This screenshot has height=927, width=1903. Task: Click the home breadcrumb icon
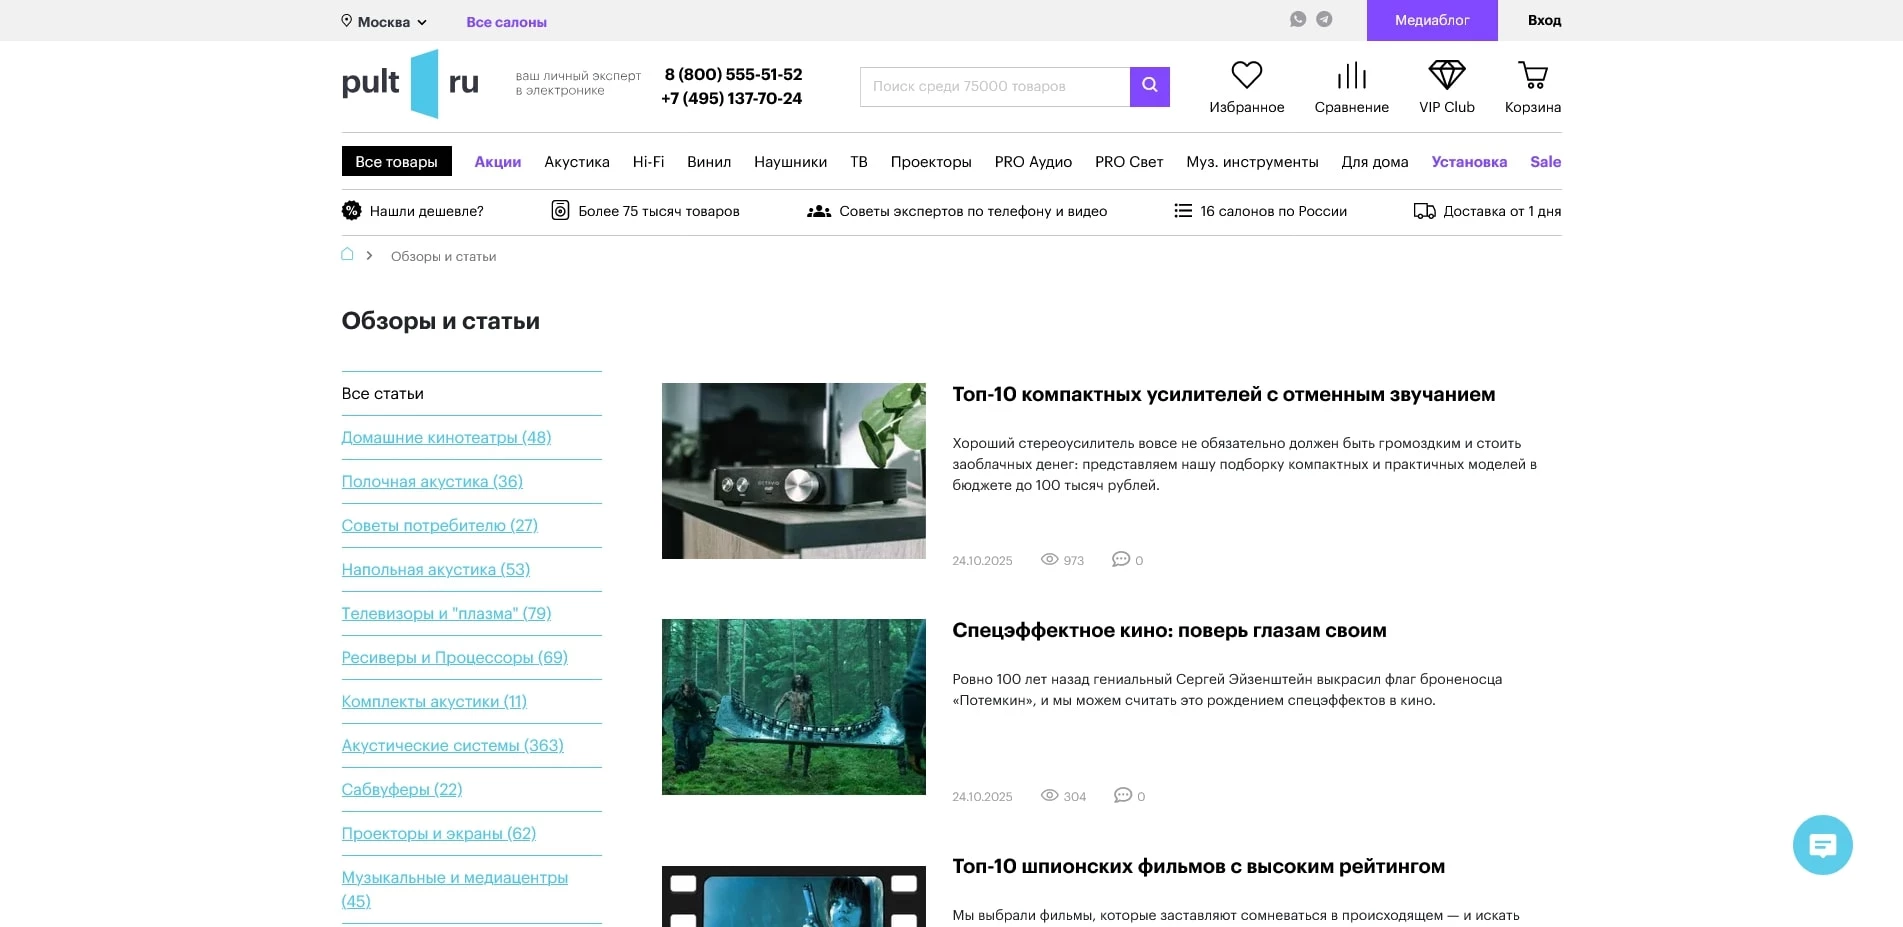pos(347,255)
